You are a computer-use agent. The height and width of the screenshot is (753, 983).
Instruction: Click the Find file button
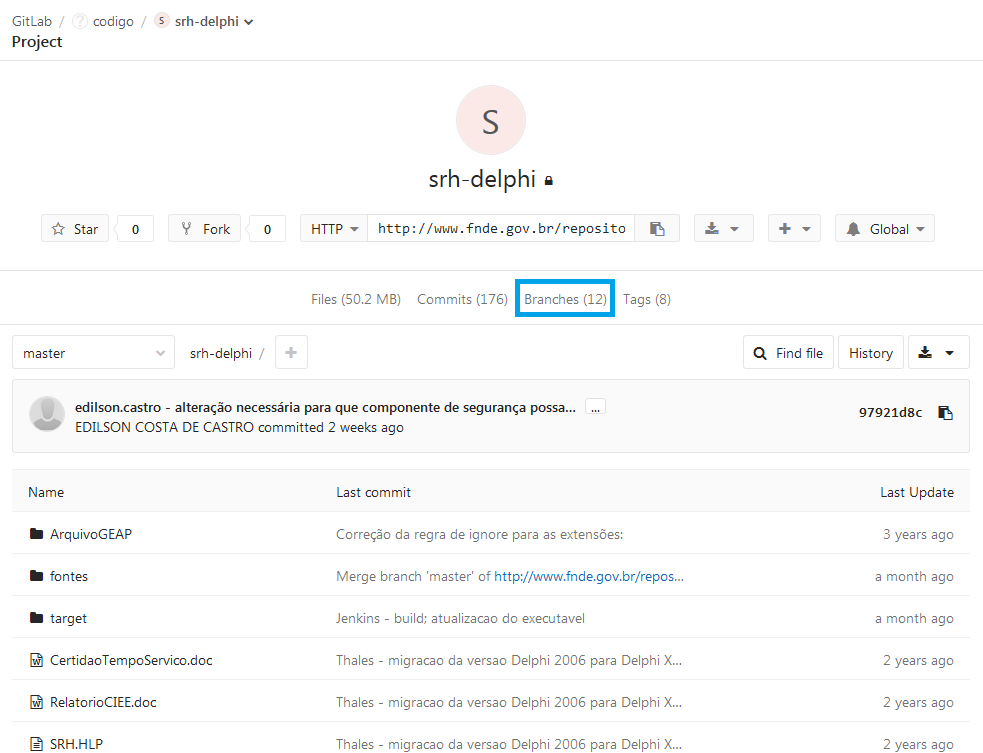tap(788, 353)
